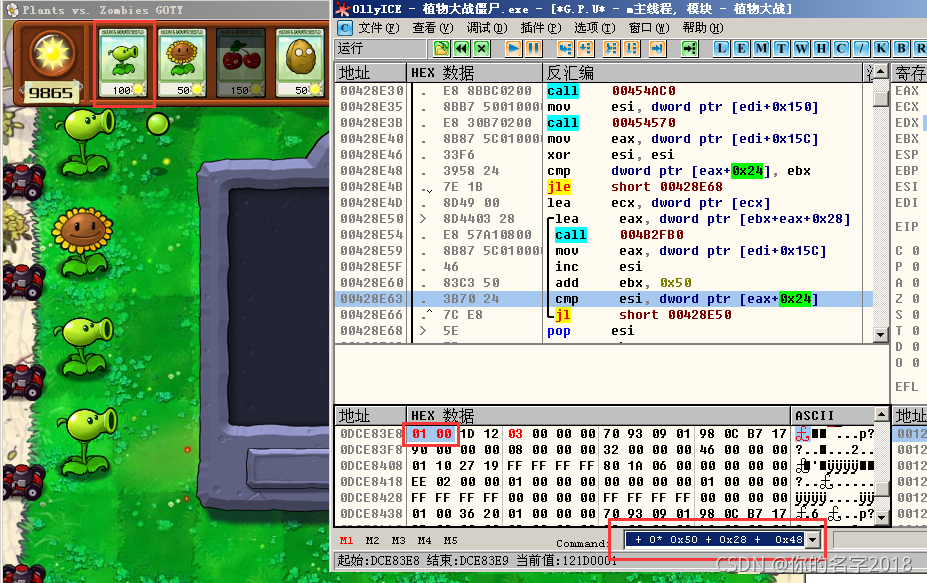Switch to the M3 memory tab

[x=398, y=540]
